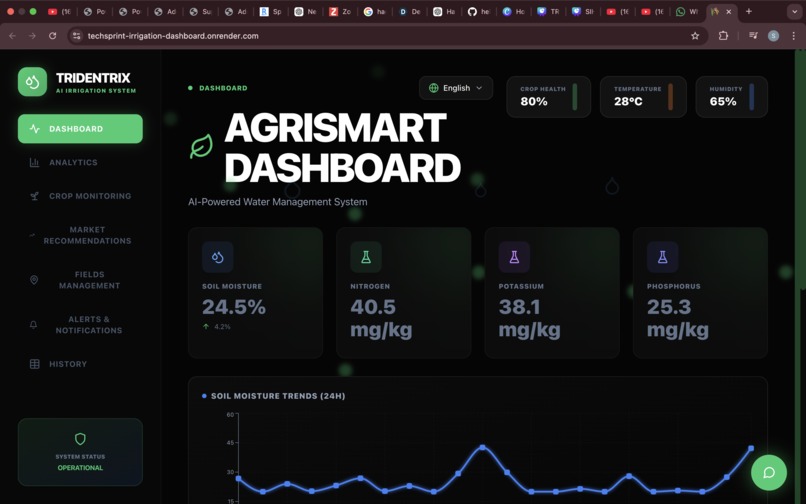Click the Tridentrix water-drop logo icon

pyautogui.click(x=32, y=82)
